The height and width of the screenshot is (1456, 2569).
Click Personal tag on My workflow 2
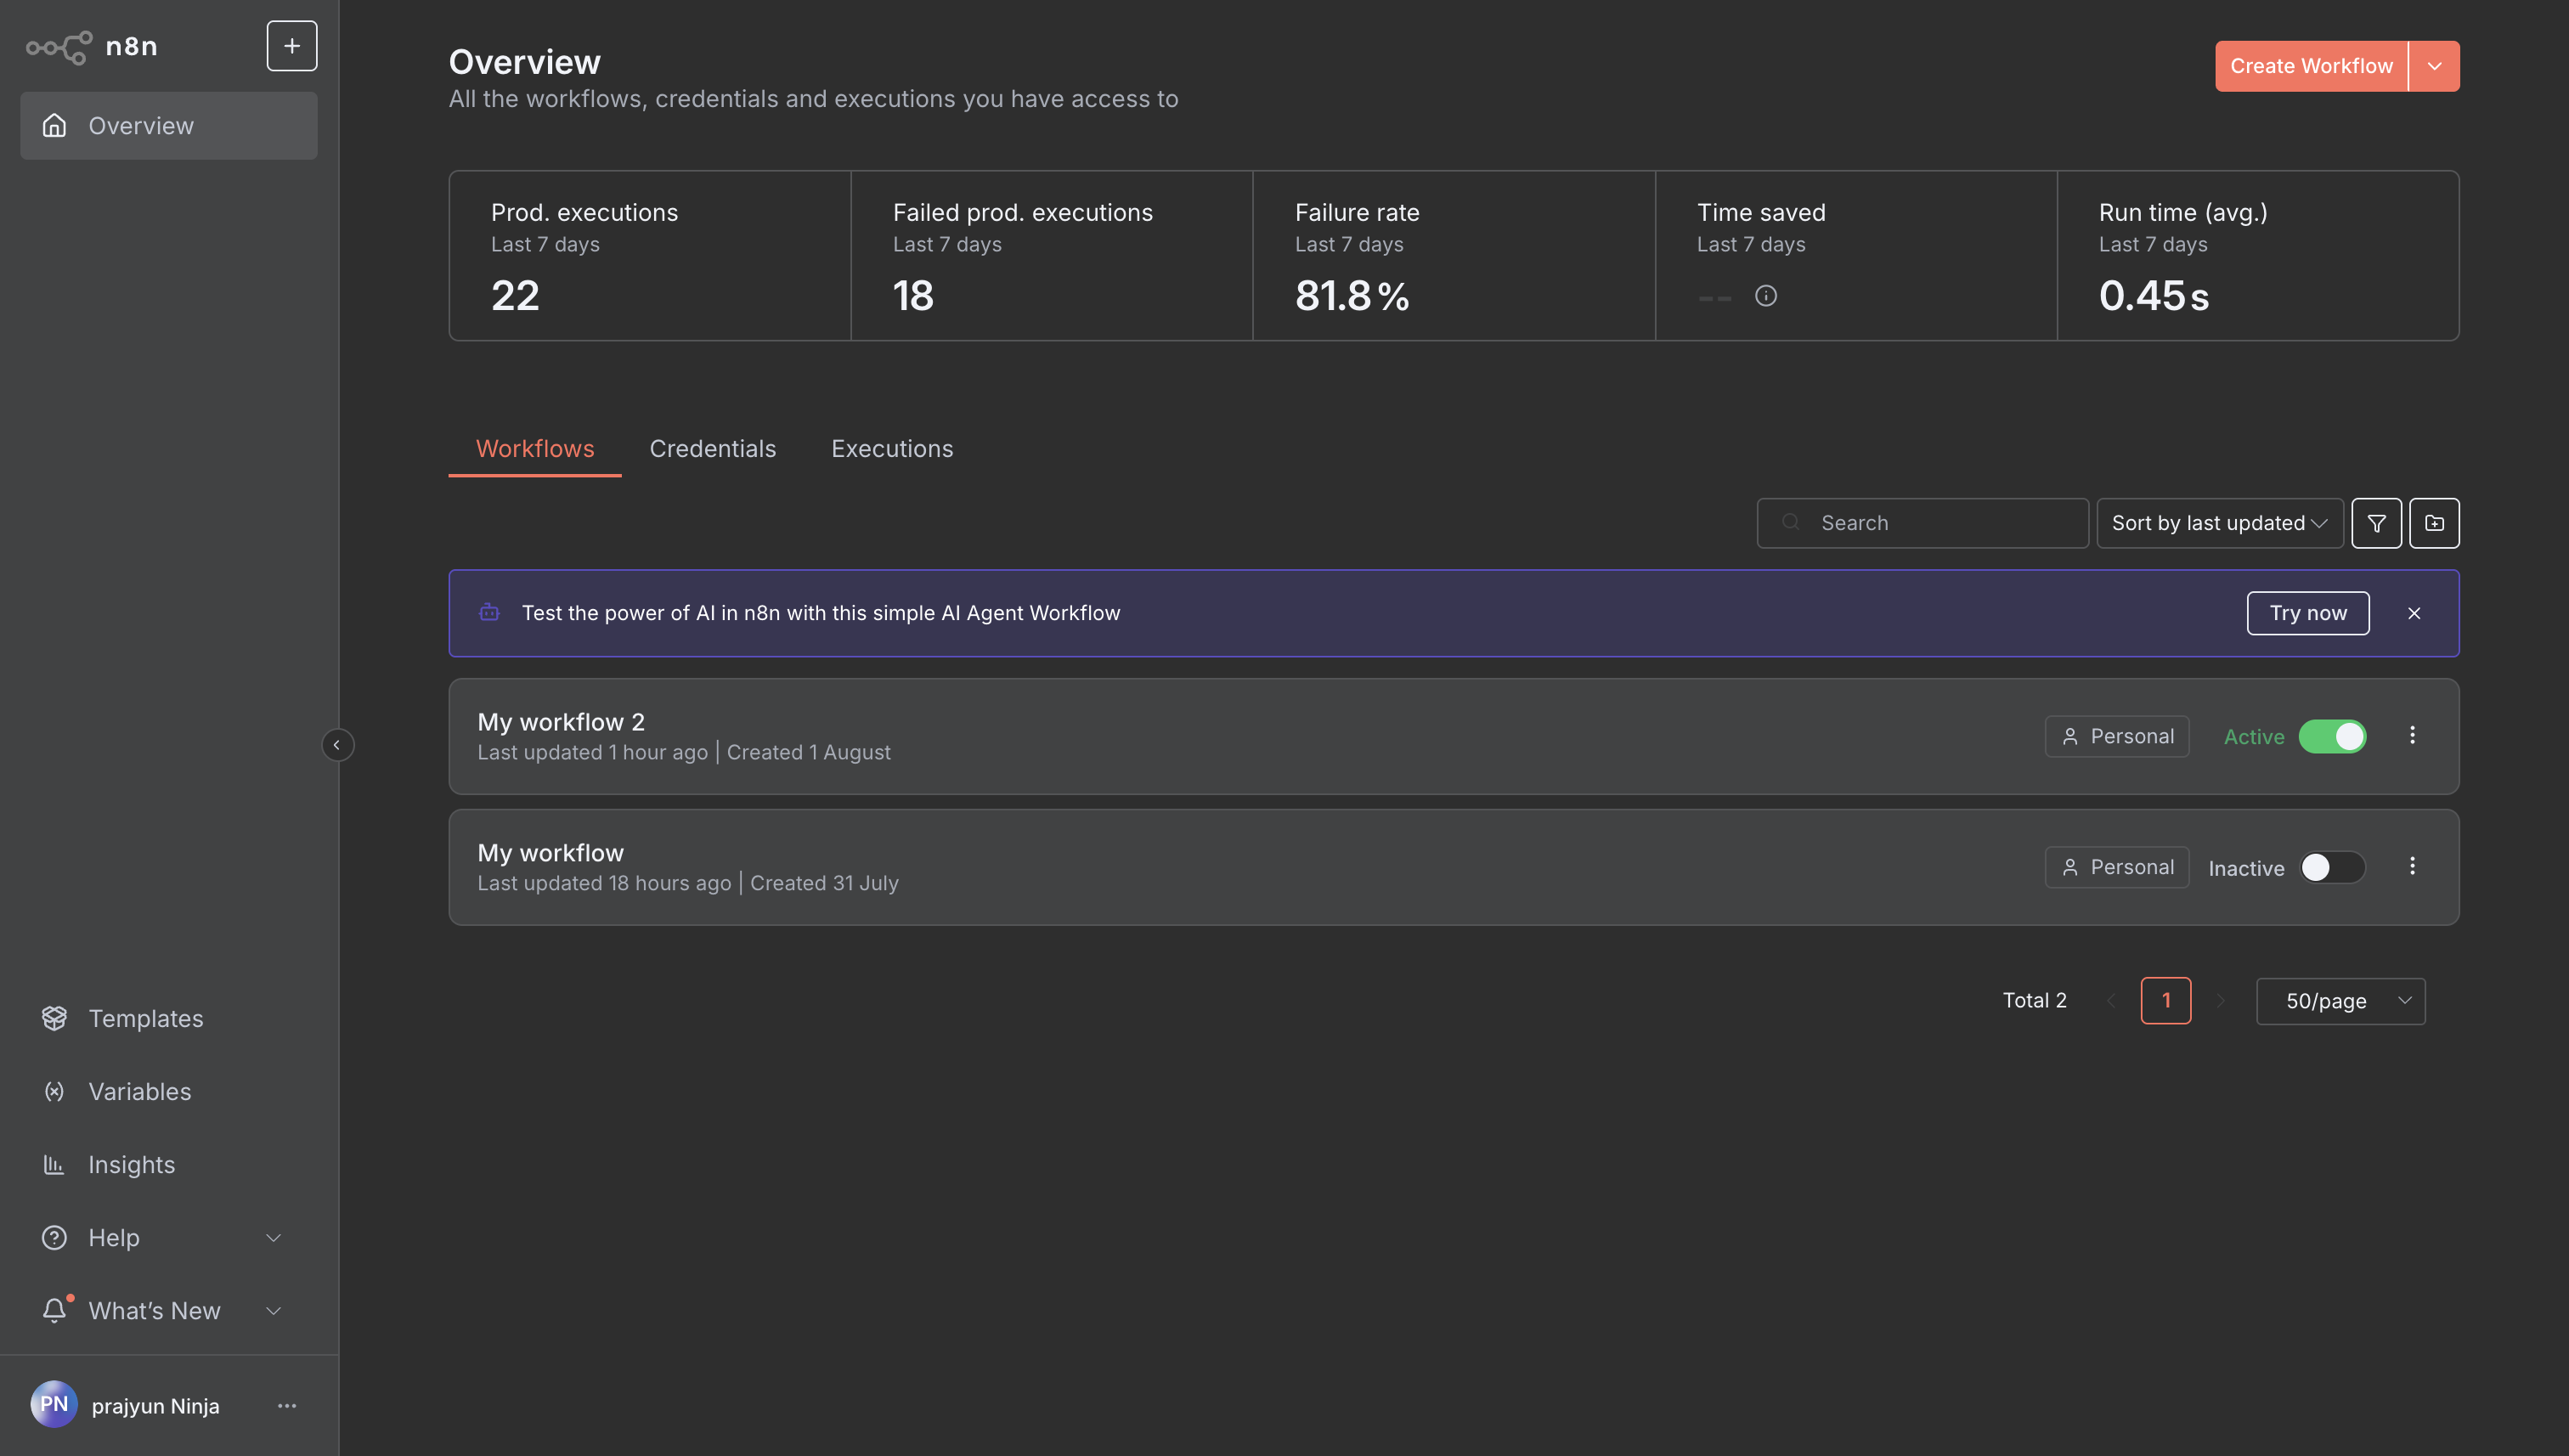click(2117, 736)
